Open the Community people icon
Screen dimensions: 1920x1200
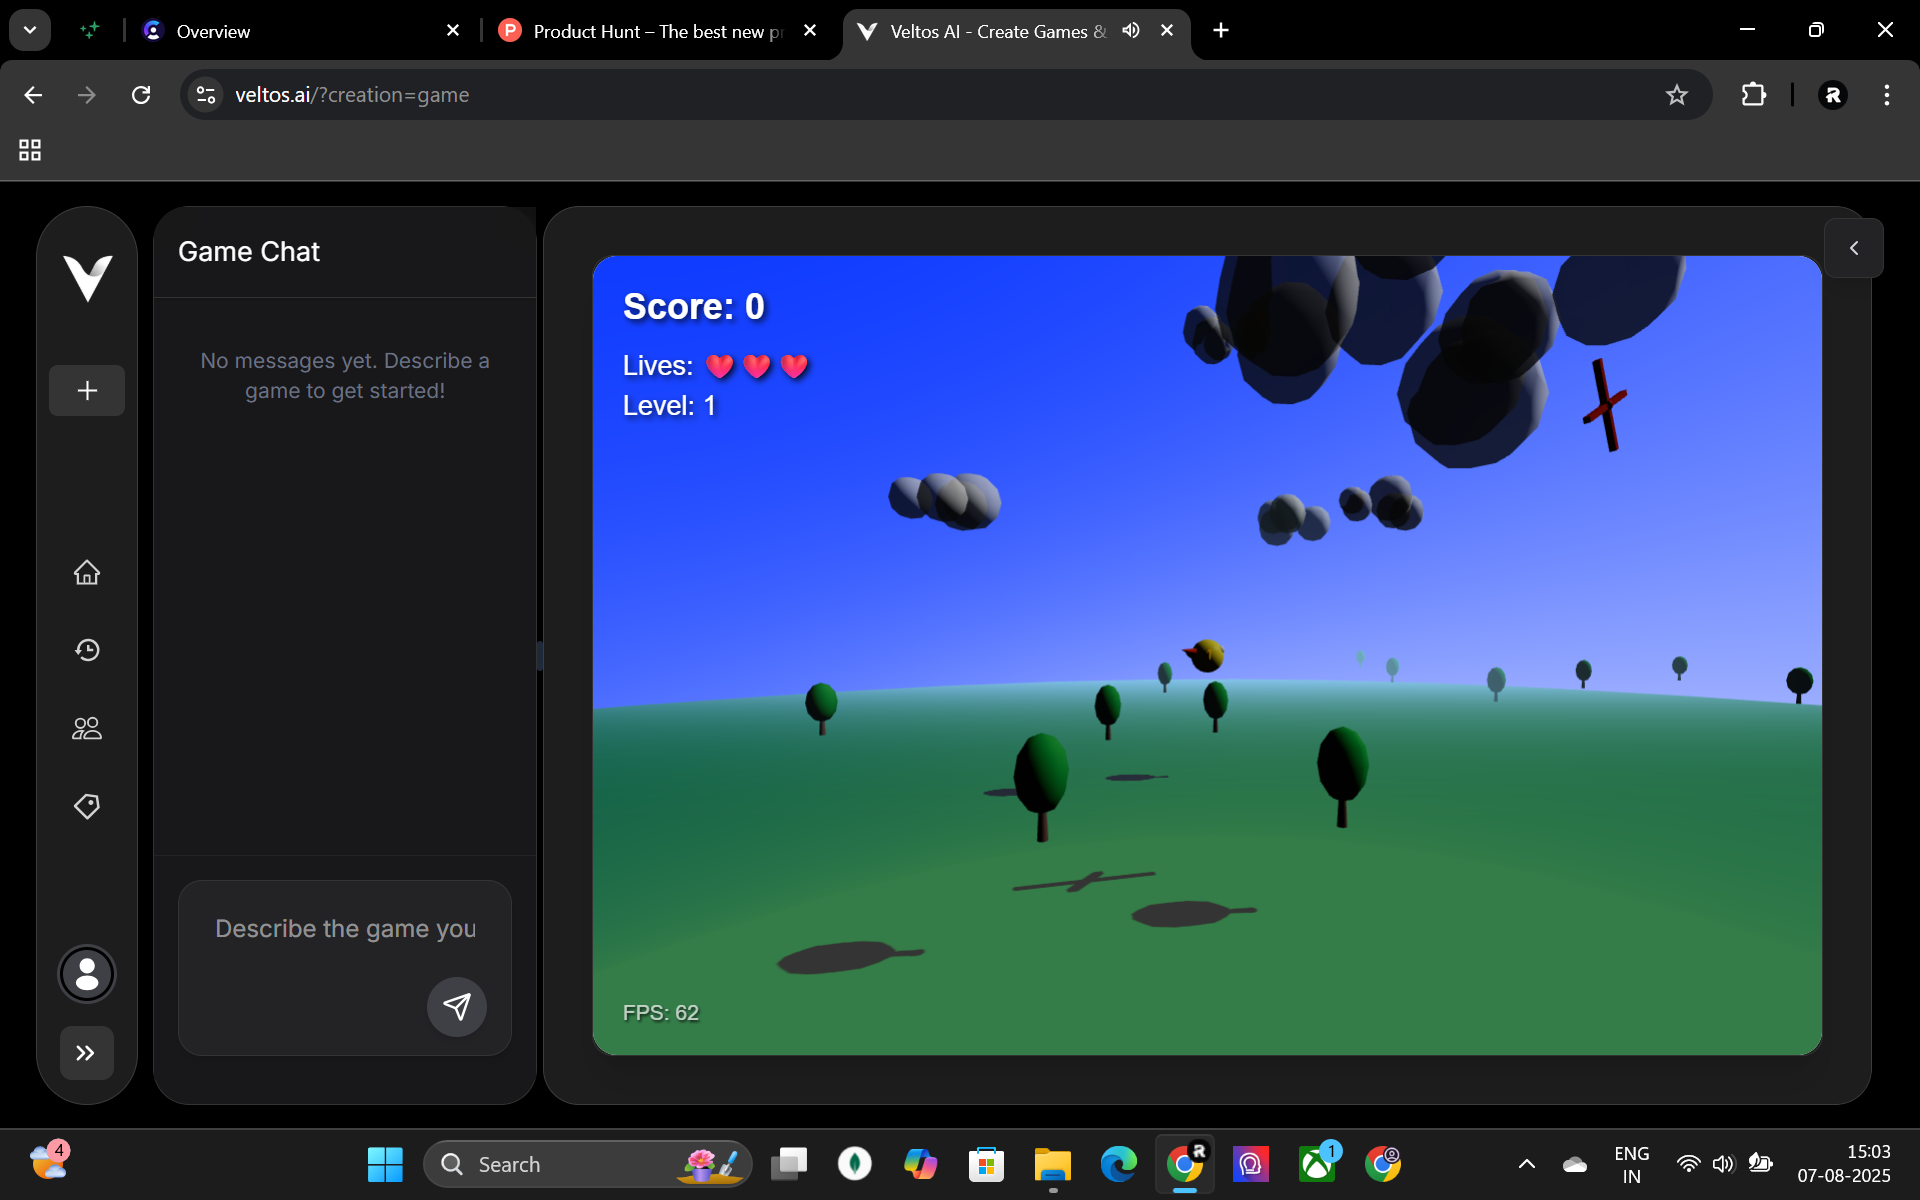(87, 728)
